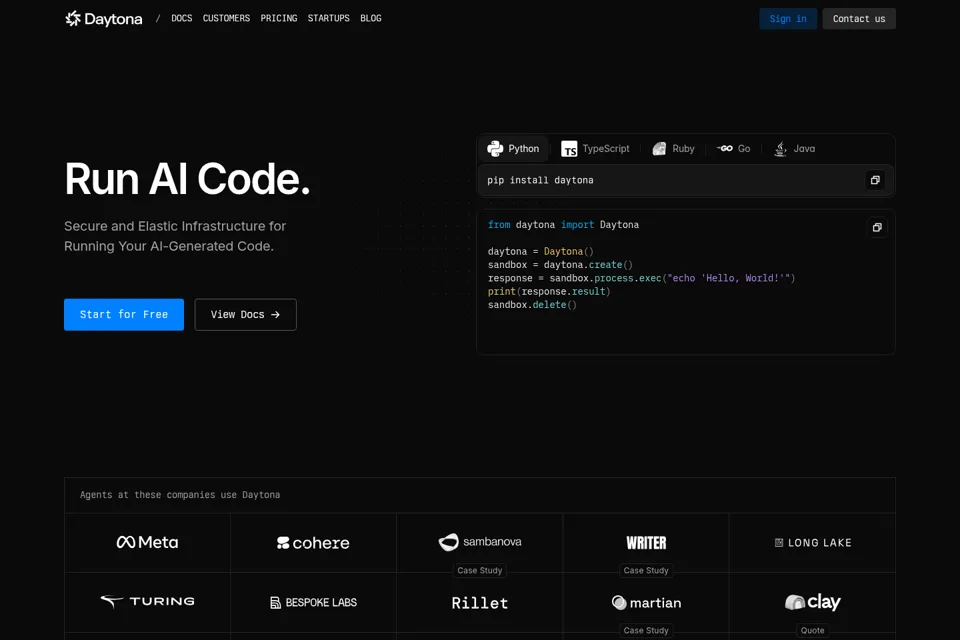The image size is (960, 640).
Task: Click the 'print(response.result)' code line
Action: pyautogui.click(x=549, y=292)
